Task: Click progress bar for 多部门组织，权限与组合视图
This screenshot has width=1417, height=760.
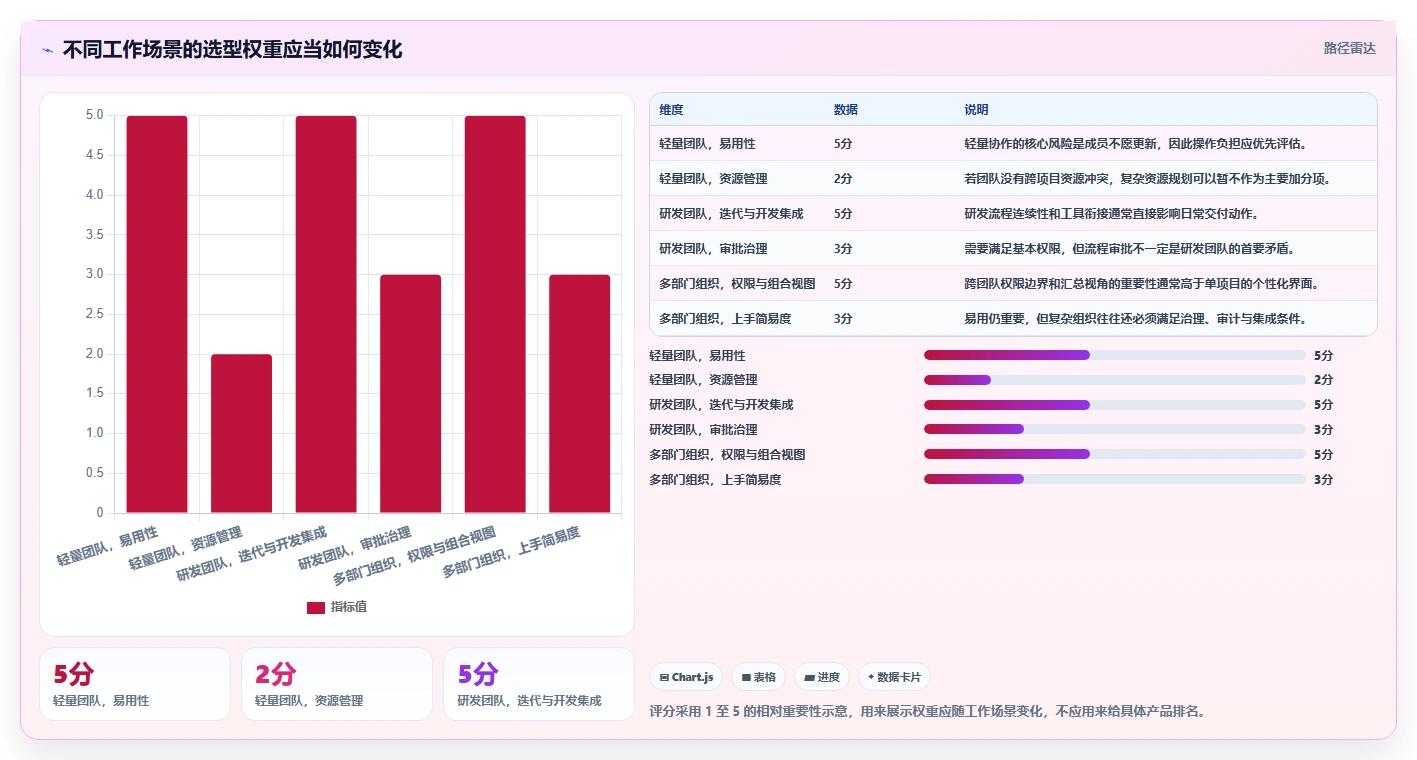Action: tap(1115, 454)
